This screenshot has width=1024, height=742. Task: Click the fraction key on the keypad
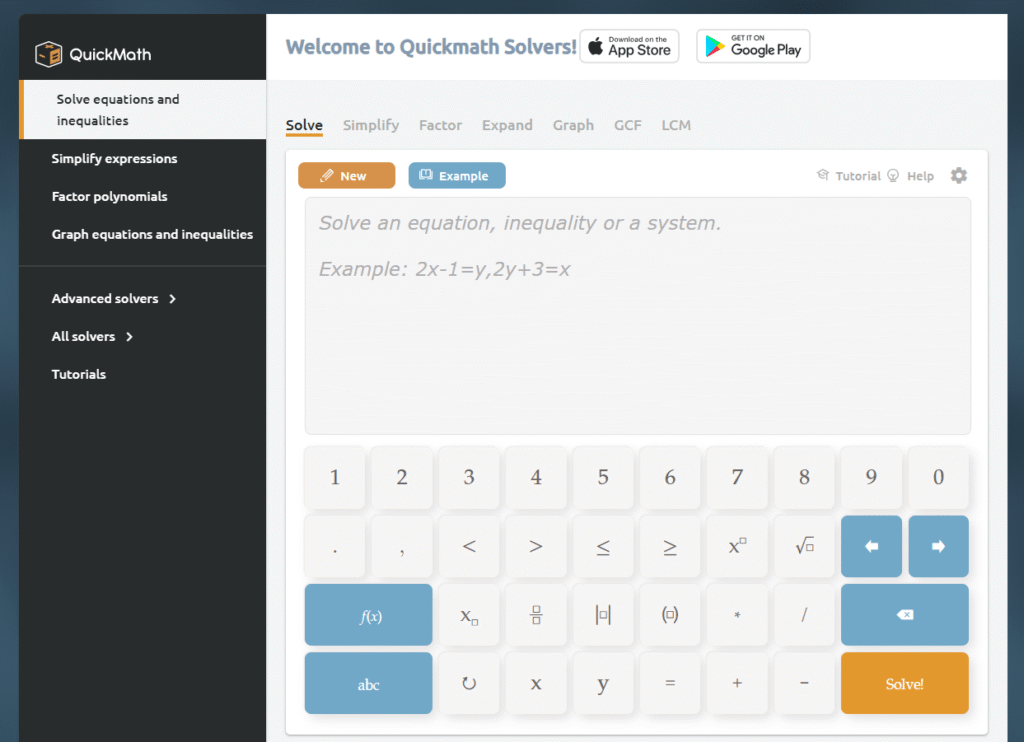point(536,615)
